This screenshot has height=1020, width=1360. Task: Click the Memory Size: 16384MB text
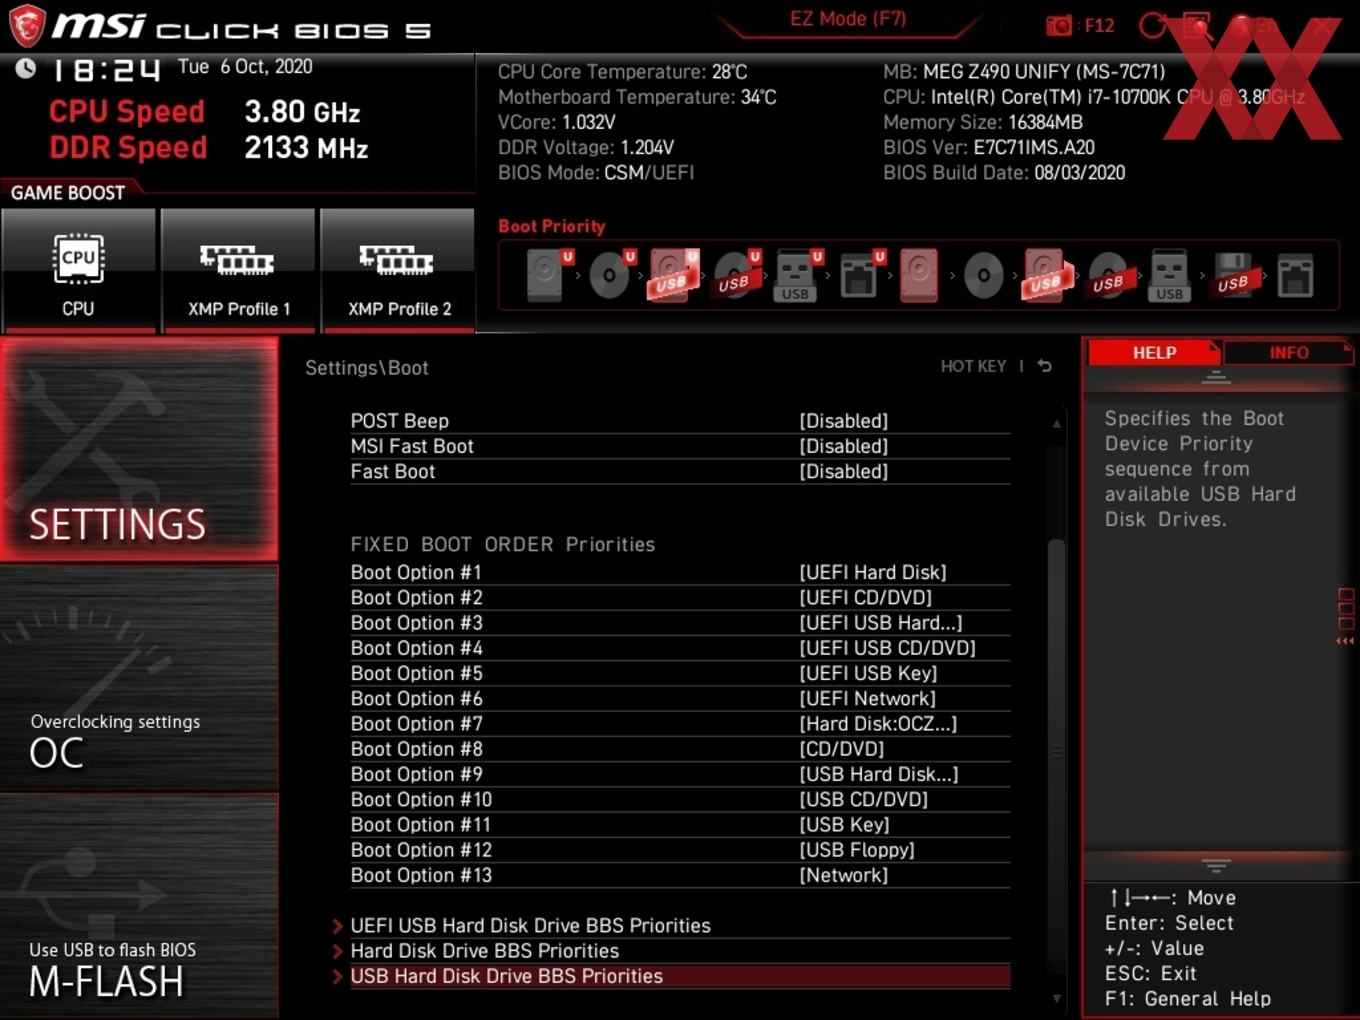pyautogui.click(x=983, y=122)
